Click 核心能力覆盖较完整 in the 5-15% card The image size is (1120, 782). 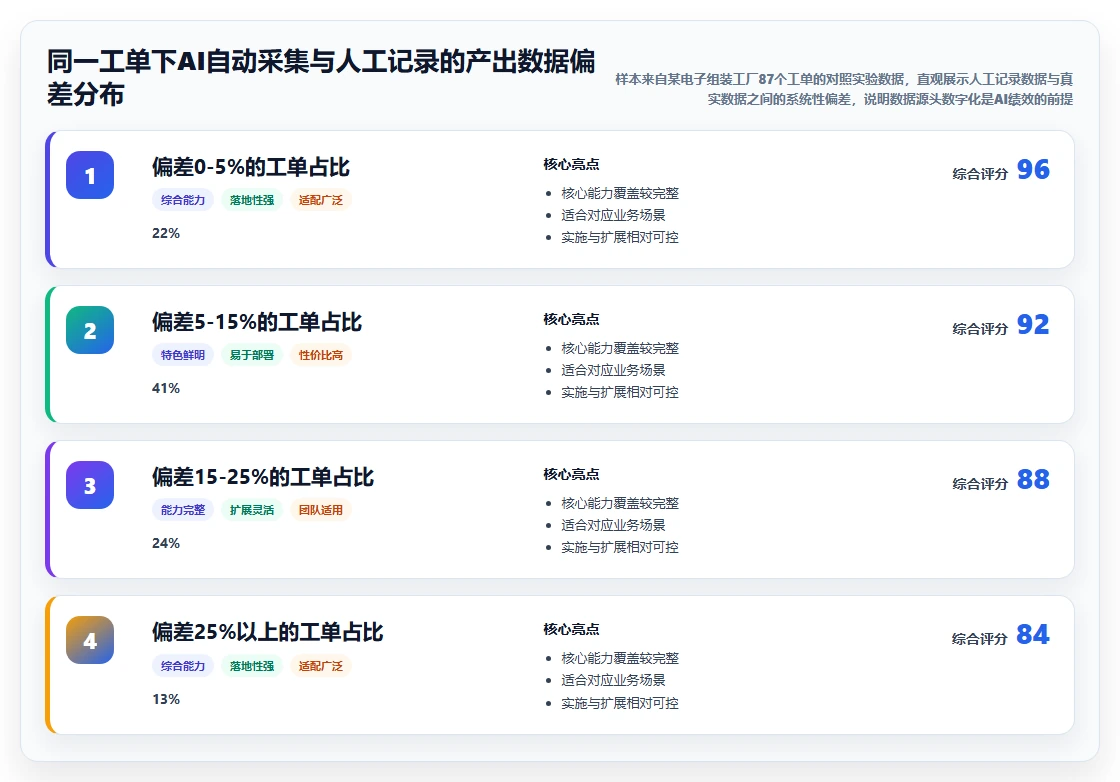pyautogui.click(x=620, y=349)
